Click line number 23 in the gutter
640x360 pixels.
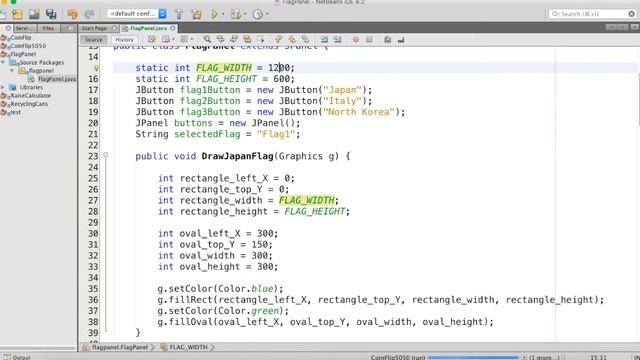(x=93, y=156)
